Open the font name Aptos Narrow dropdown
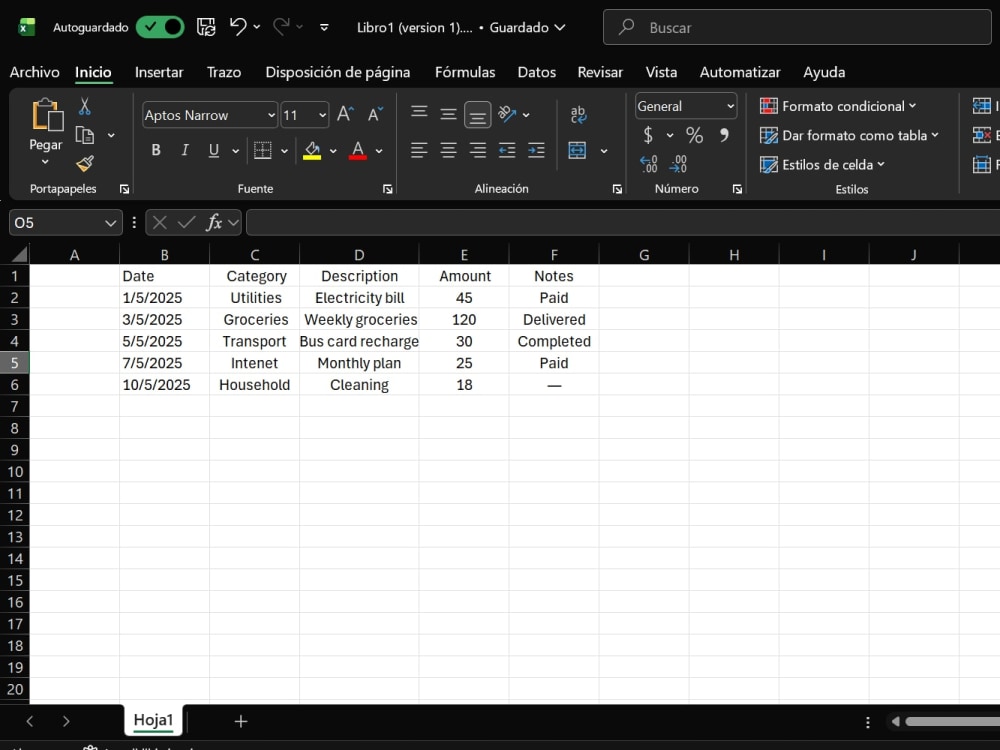Viewport: 1000px width, 750px height. tap(271, 115)
